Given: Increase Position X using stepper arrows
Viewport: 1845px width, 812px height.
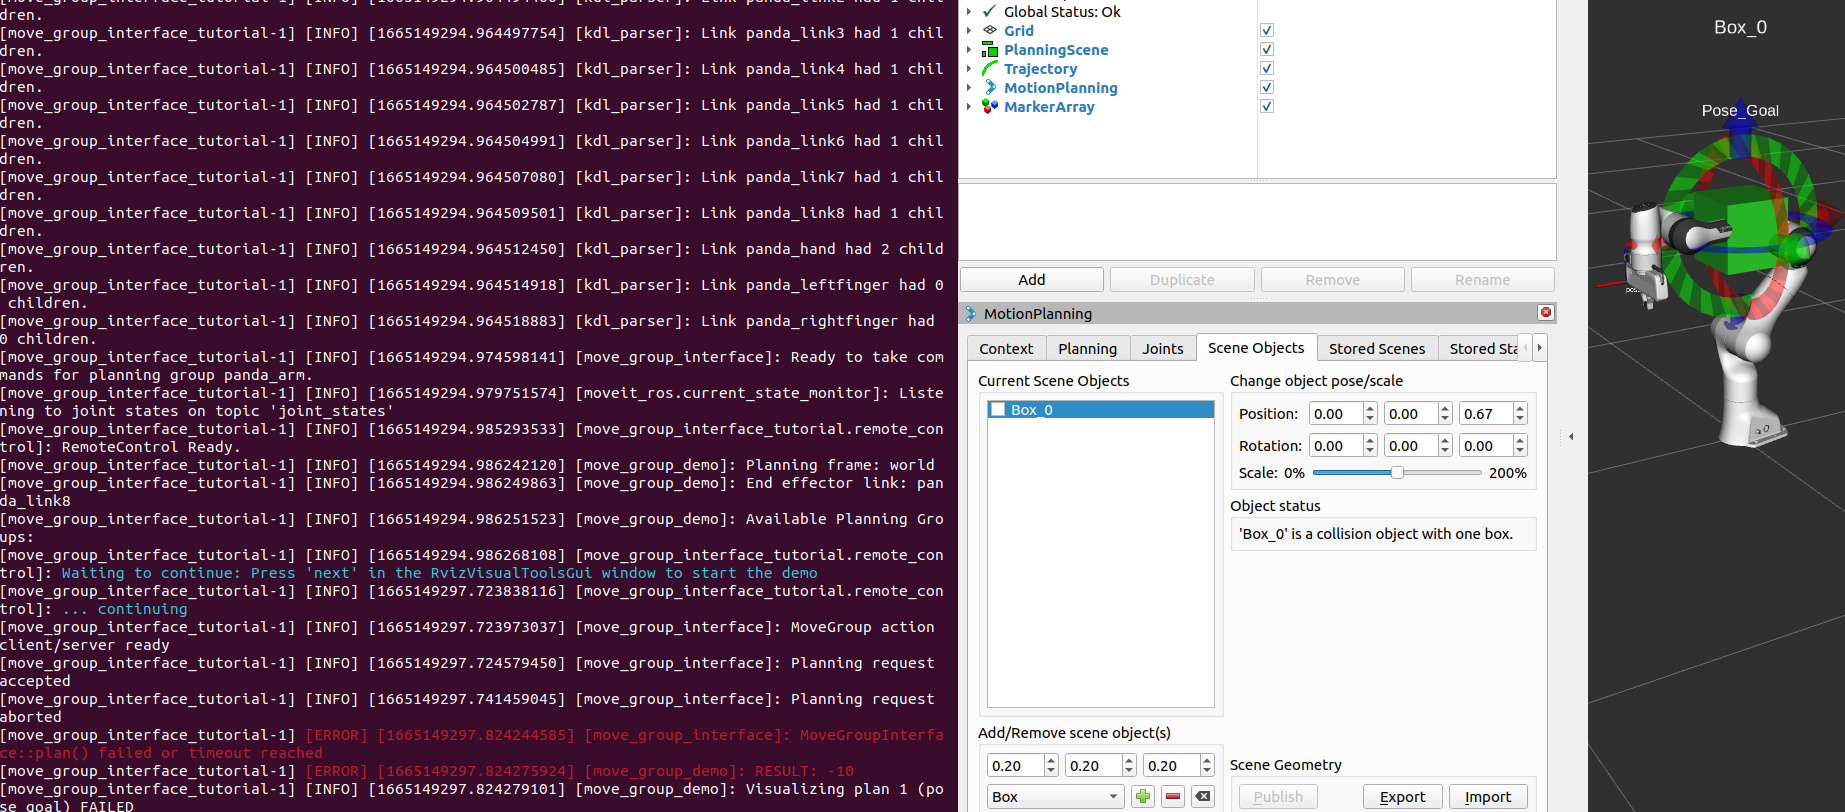Looking at the screenshot, I should click(1370, 408).
